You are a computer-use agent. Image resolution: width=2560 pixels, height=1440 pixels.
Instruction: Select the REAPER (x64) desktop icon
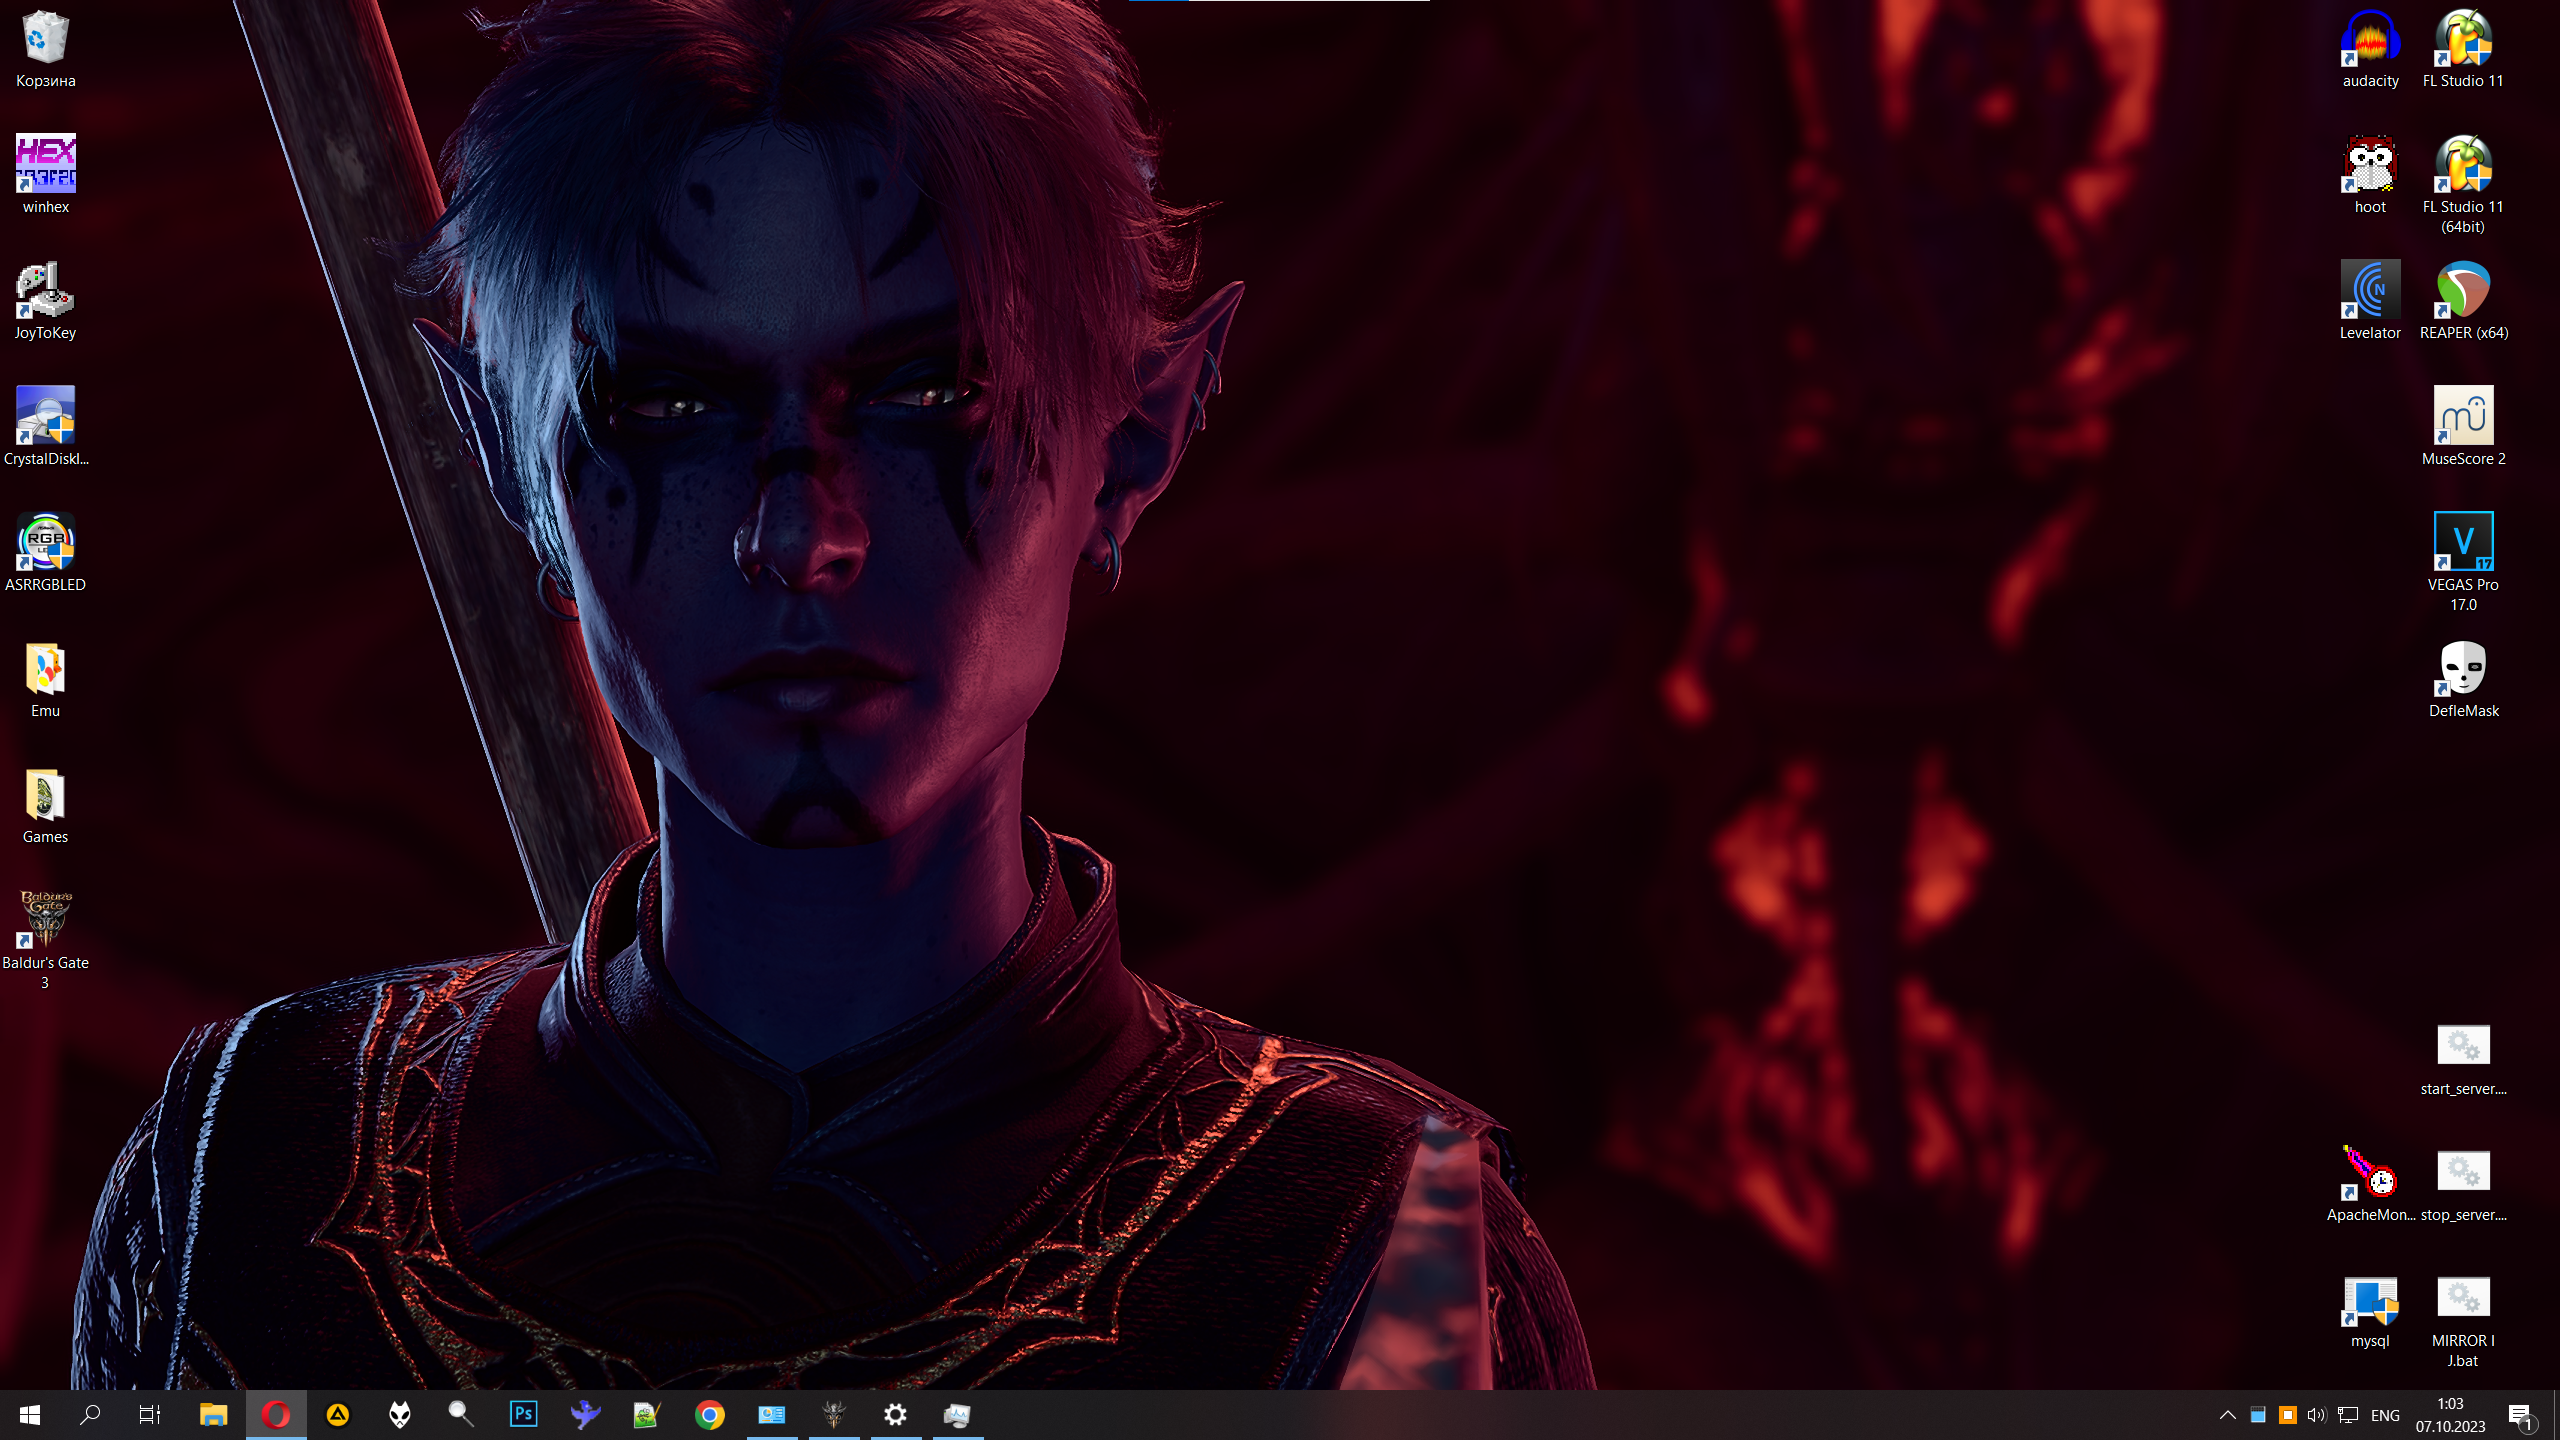point(2463,296)
